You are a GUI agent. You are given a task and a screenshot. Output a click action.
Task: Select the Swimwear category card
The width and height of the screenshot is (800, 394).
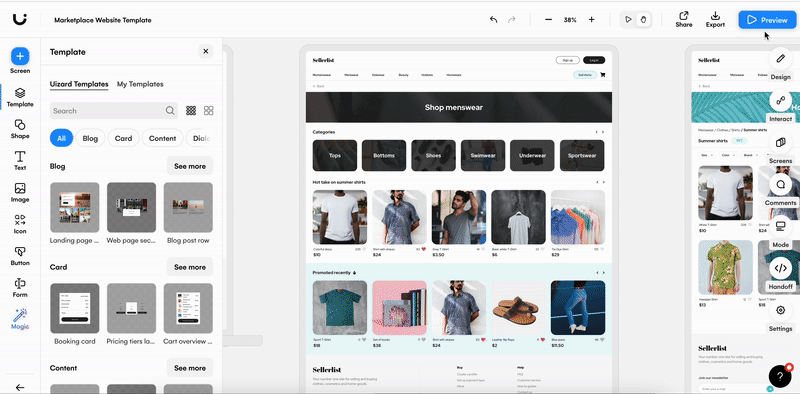pyautogui.click(x=483, y=156)
